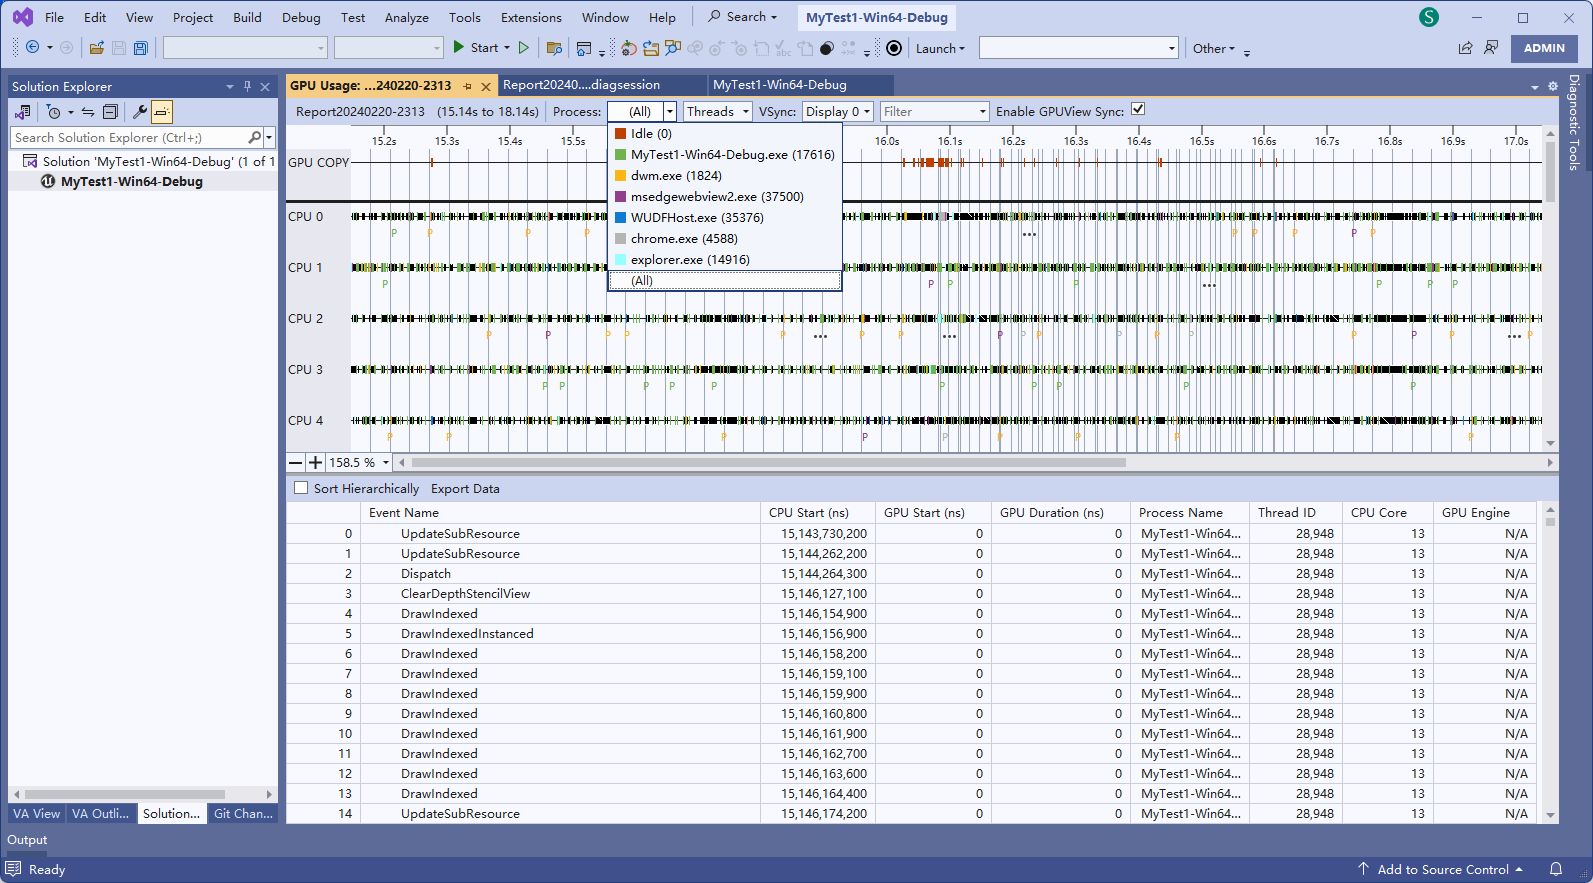Click the timeline horizontal scrollbar
This screenshot has width=1593, height=883.
(768, 462)
